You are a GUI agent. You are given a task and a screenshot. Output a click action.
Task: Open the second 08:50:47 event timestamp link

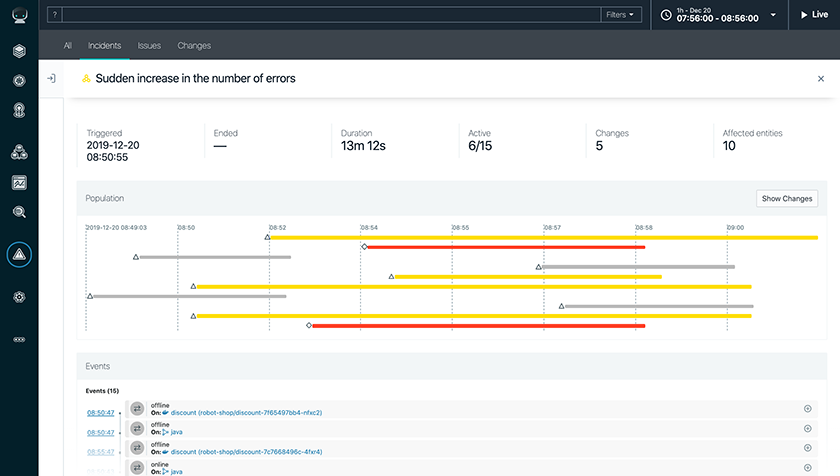pos(101,432)
